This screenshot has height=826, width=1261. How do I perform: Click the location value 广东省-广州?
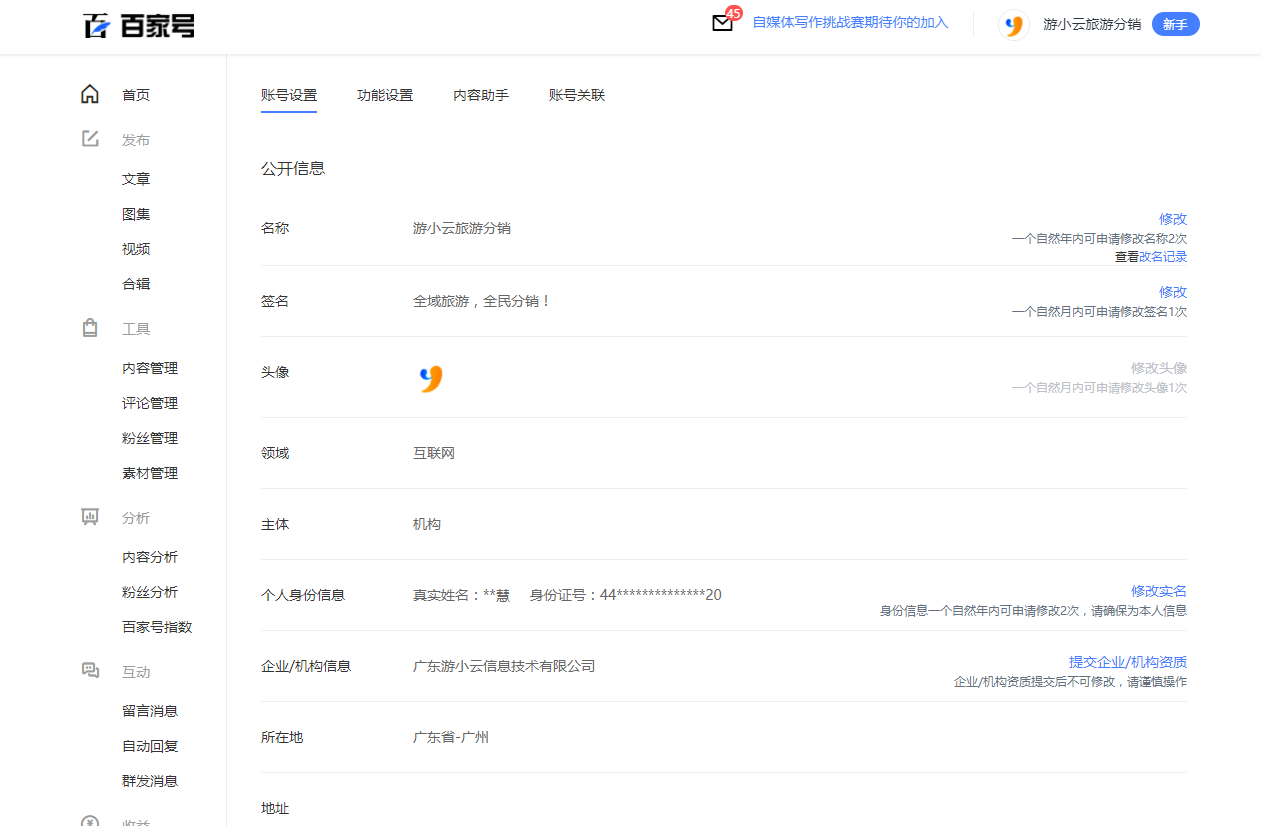tap(451, 738)
